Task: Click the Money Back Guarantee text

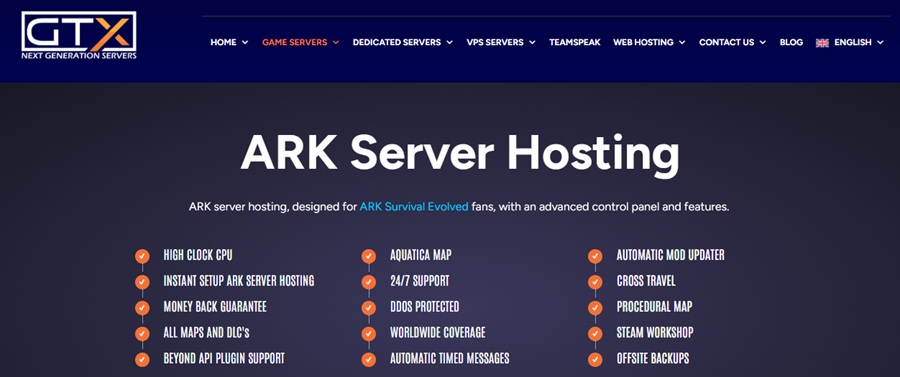Action: (215, 307)
